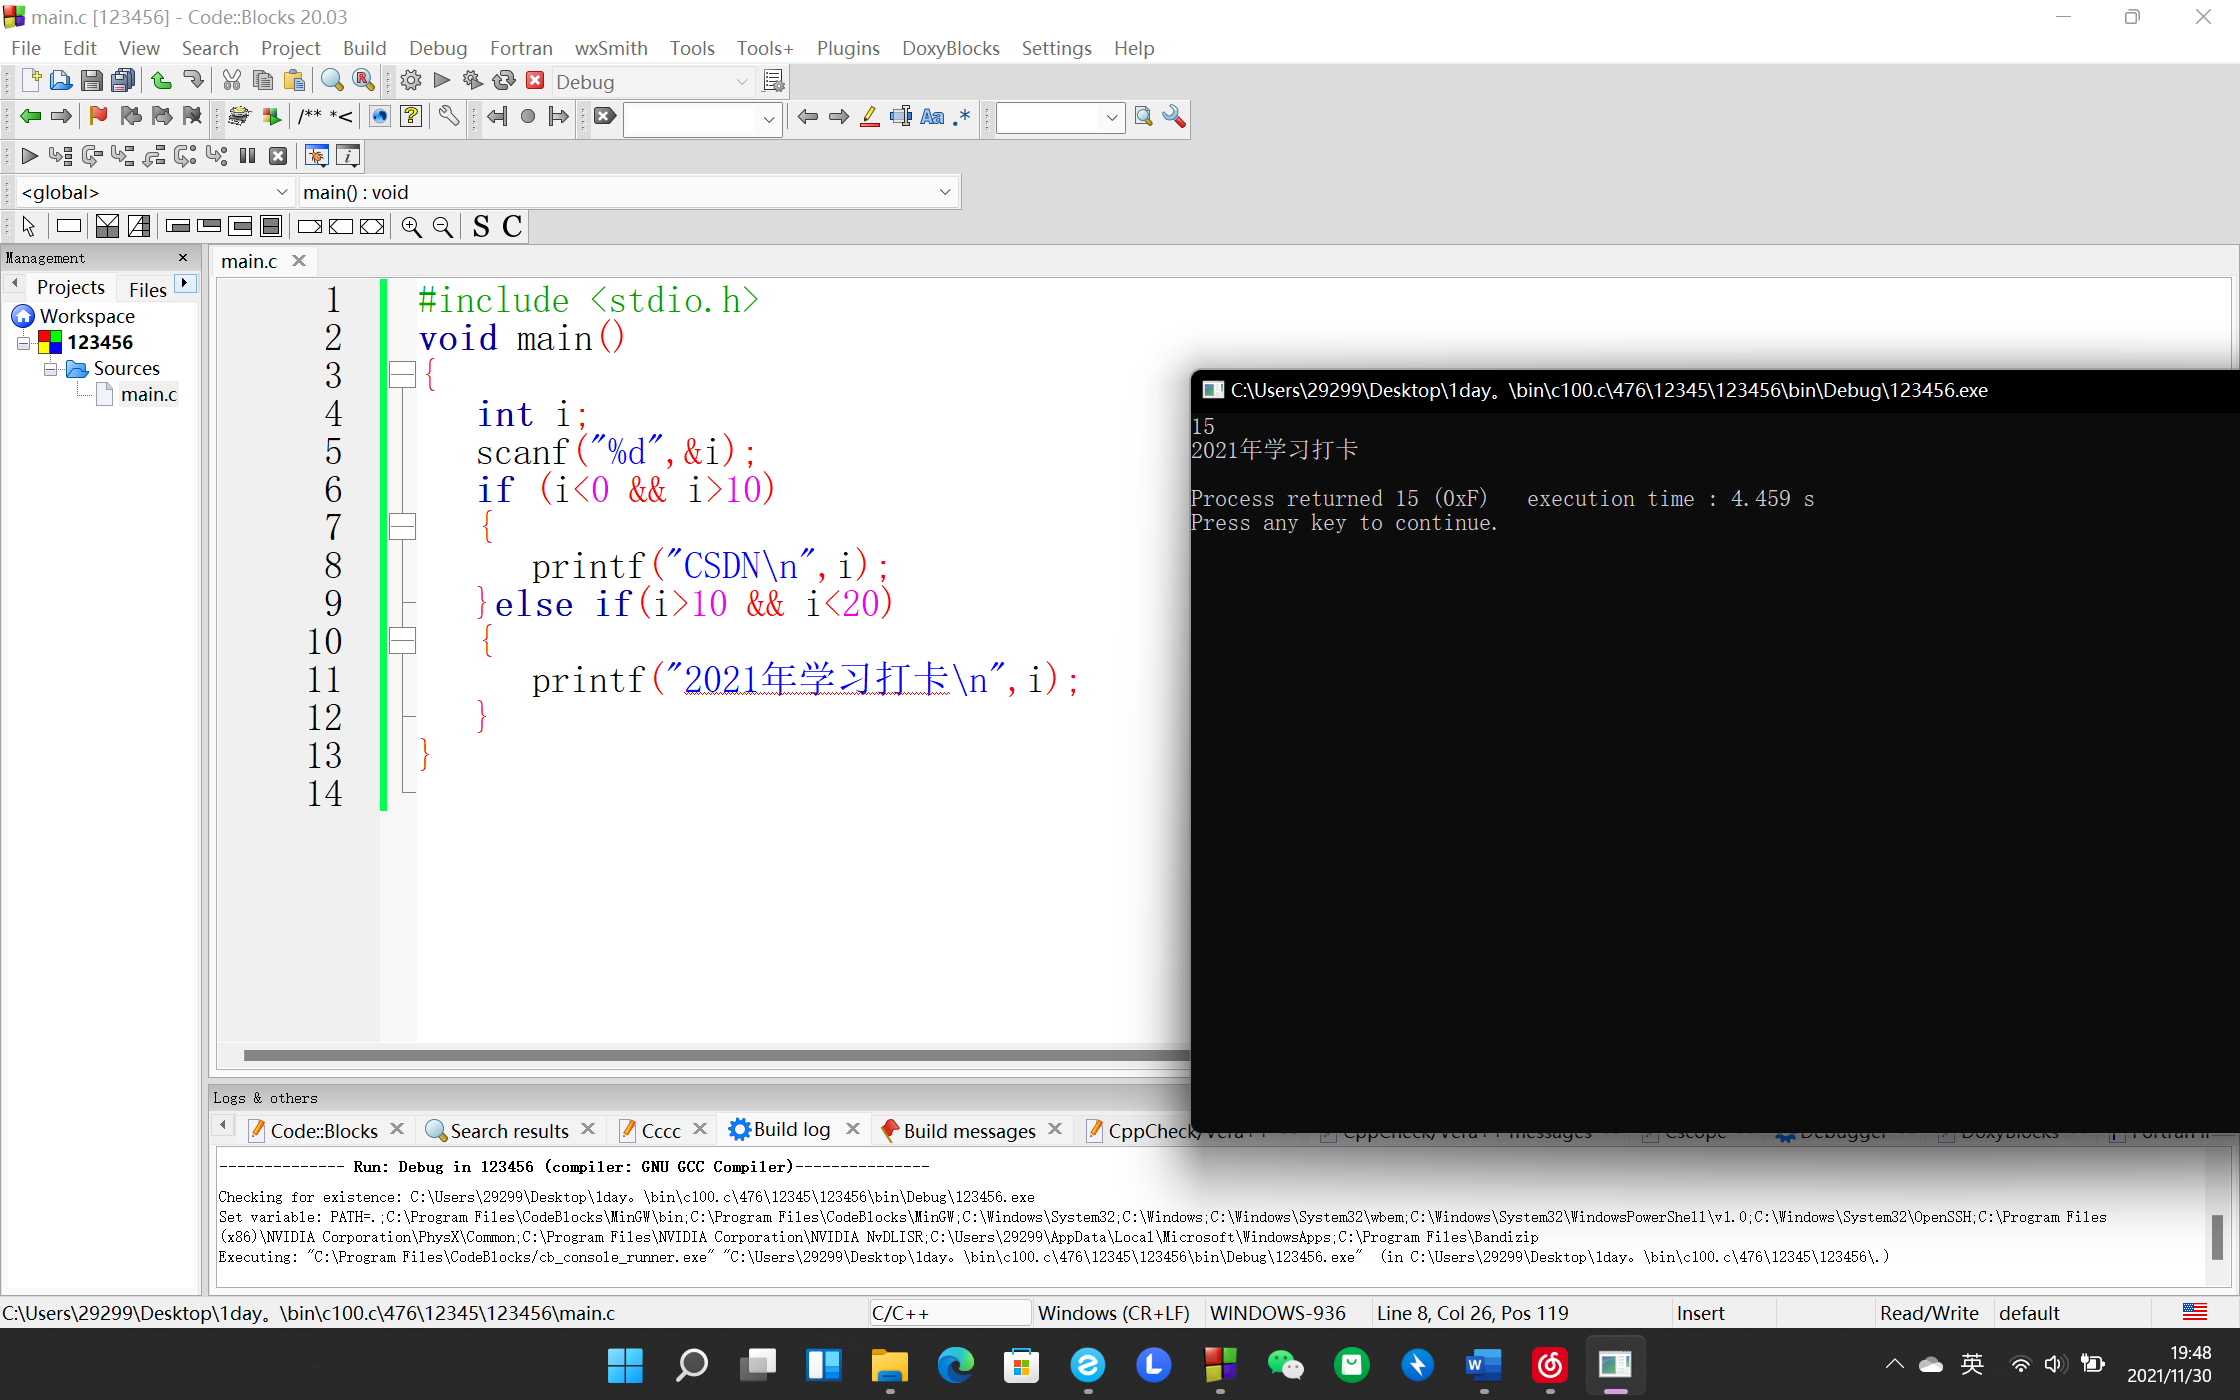This screenshot has height=1400, width=2240.
Task: Run the program with play icon
Action: click(x=442, y=81)
